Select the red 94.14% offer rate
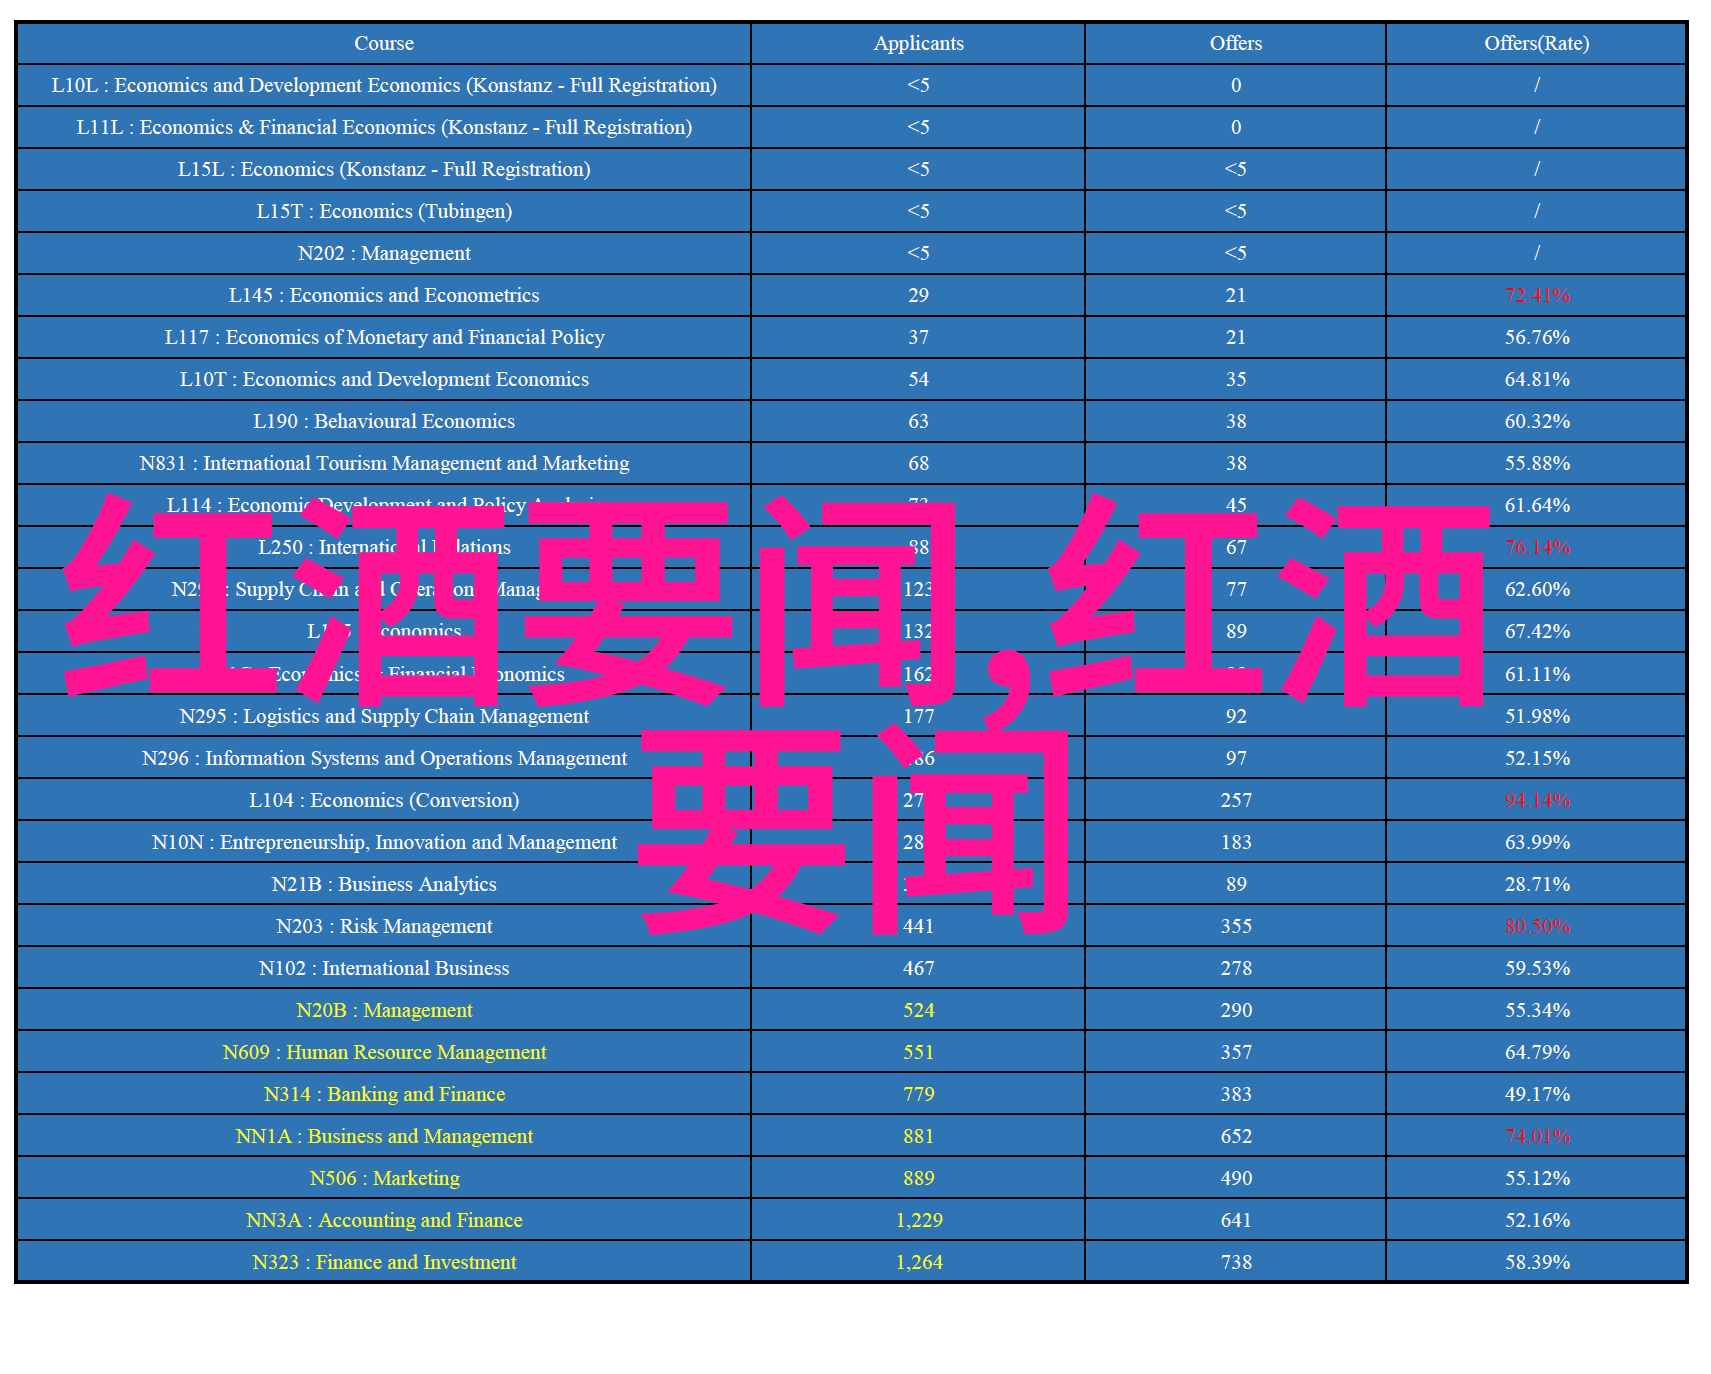The image size is (1711, 1374). click(1537, 800)
